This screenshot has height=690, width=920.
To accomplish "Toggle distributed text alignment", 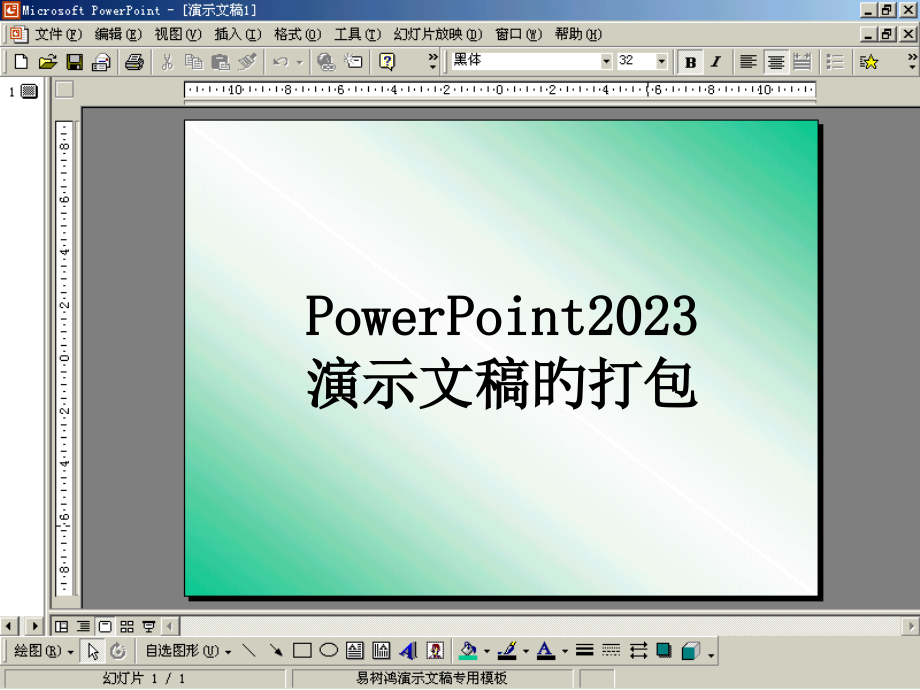I will coord(802,62).
